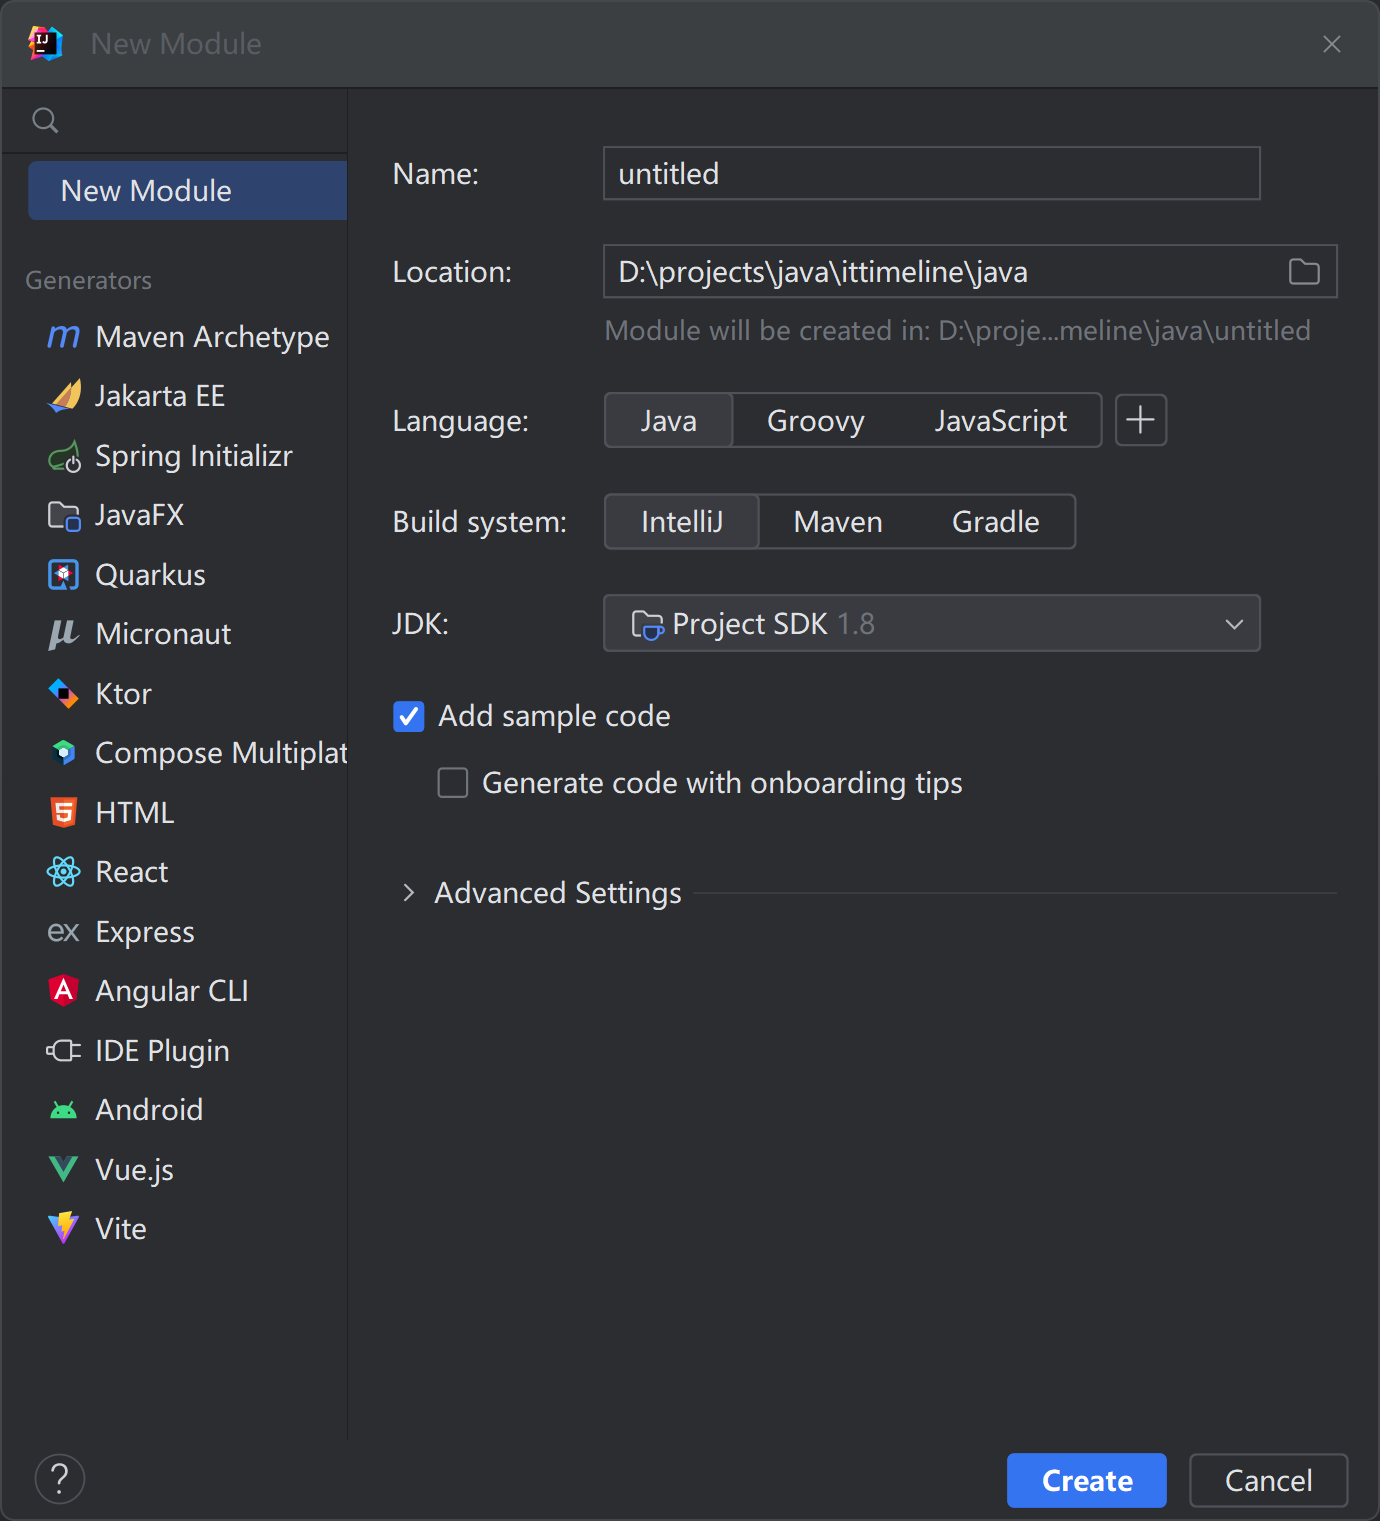Click the Quarkus generator icon
The height and width of the screenshot is (1521, 1380).
(64, 575)
